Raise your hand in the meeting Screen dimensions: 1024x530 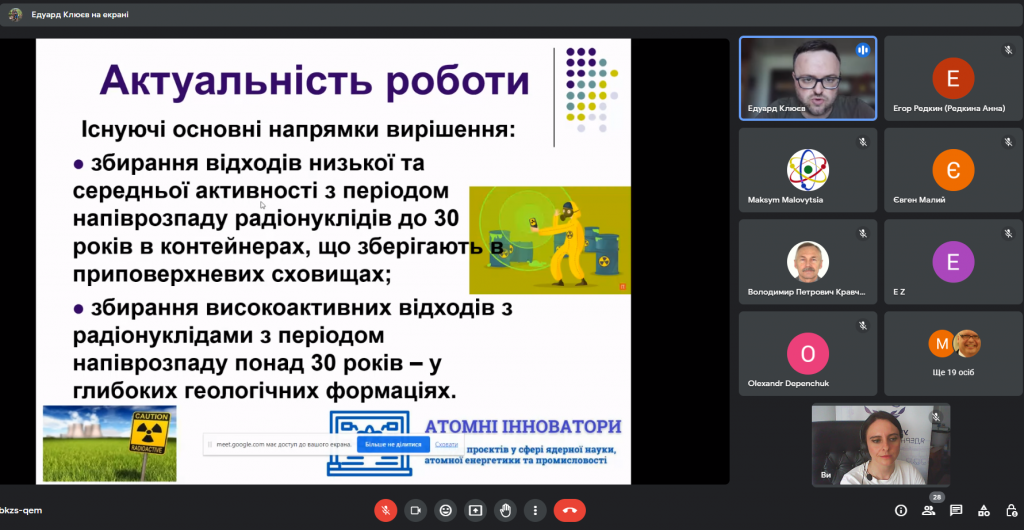click(507, 510)
